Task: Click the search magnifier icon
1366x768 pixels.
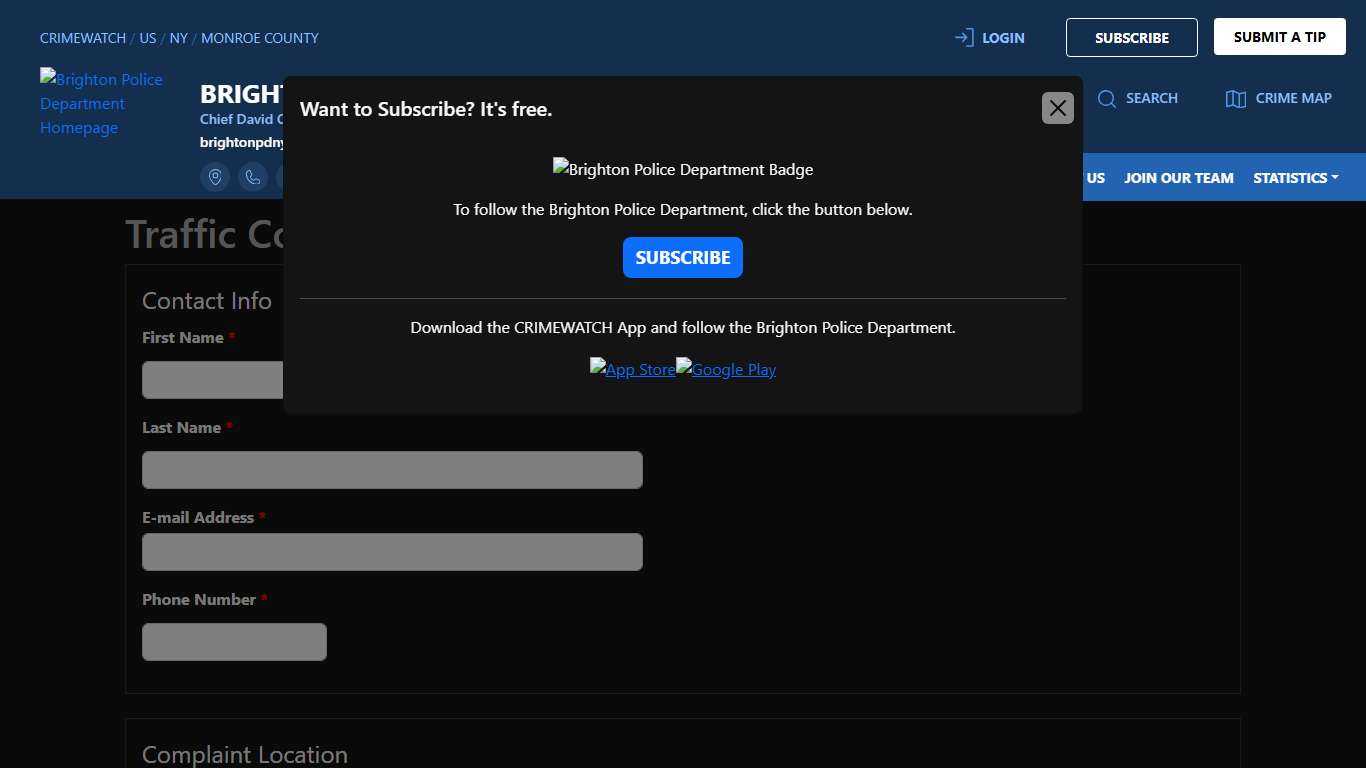Action: tap(1107, 98)
